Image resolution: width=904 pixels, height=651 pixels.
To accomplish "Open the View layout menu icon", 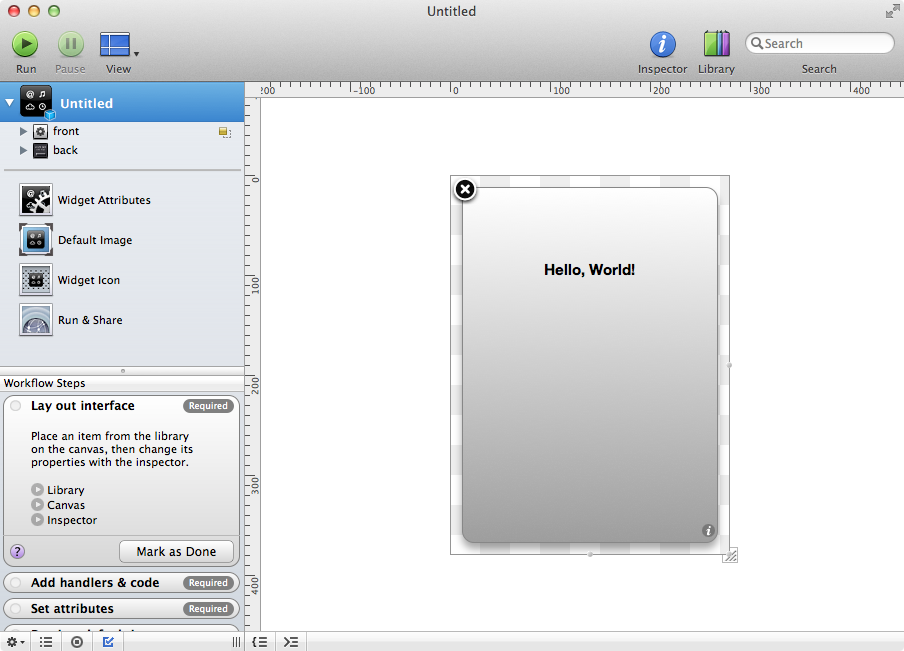I will [x=115, y=44].
